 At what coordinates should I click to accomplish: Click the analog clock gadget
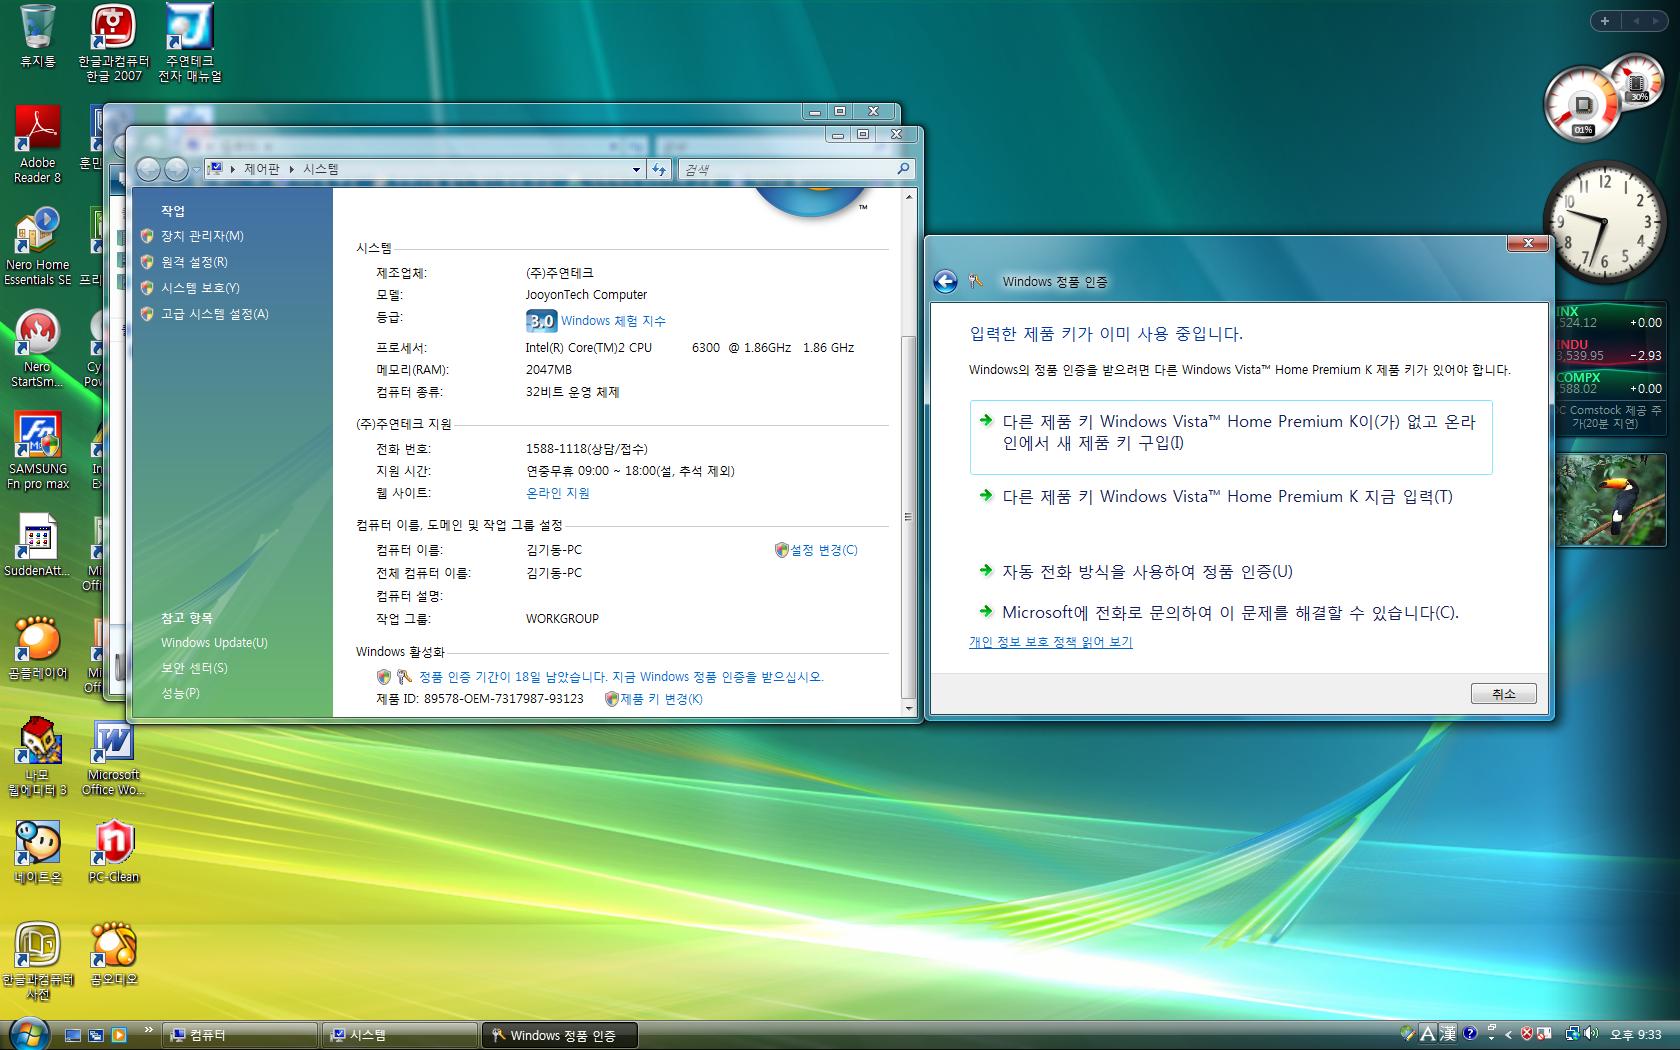click(x=1604, y=223)
